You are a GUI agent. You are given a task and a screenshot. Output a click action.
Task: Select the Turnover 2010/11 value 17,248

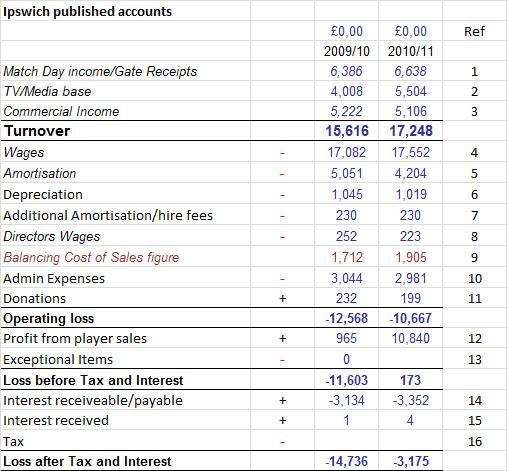point(411,131)
